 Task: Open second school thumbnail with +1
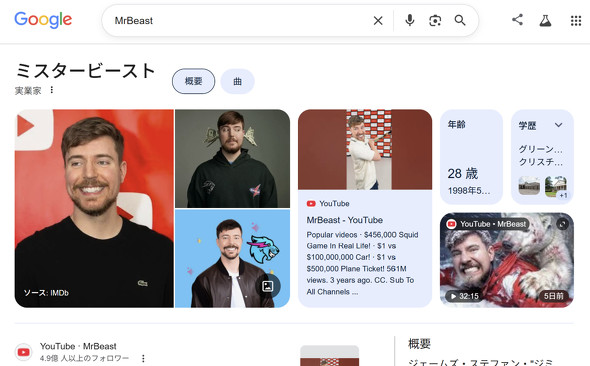(x=556, y=186)
